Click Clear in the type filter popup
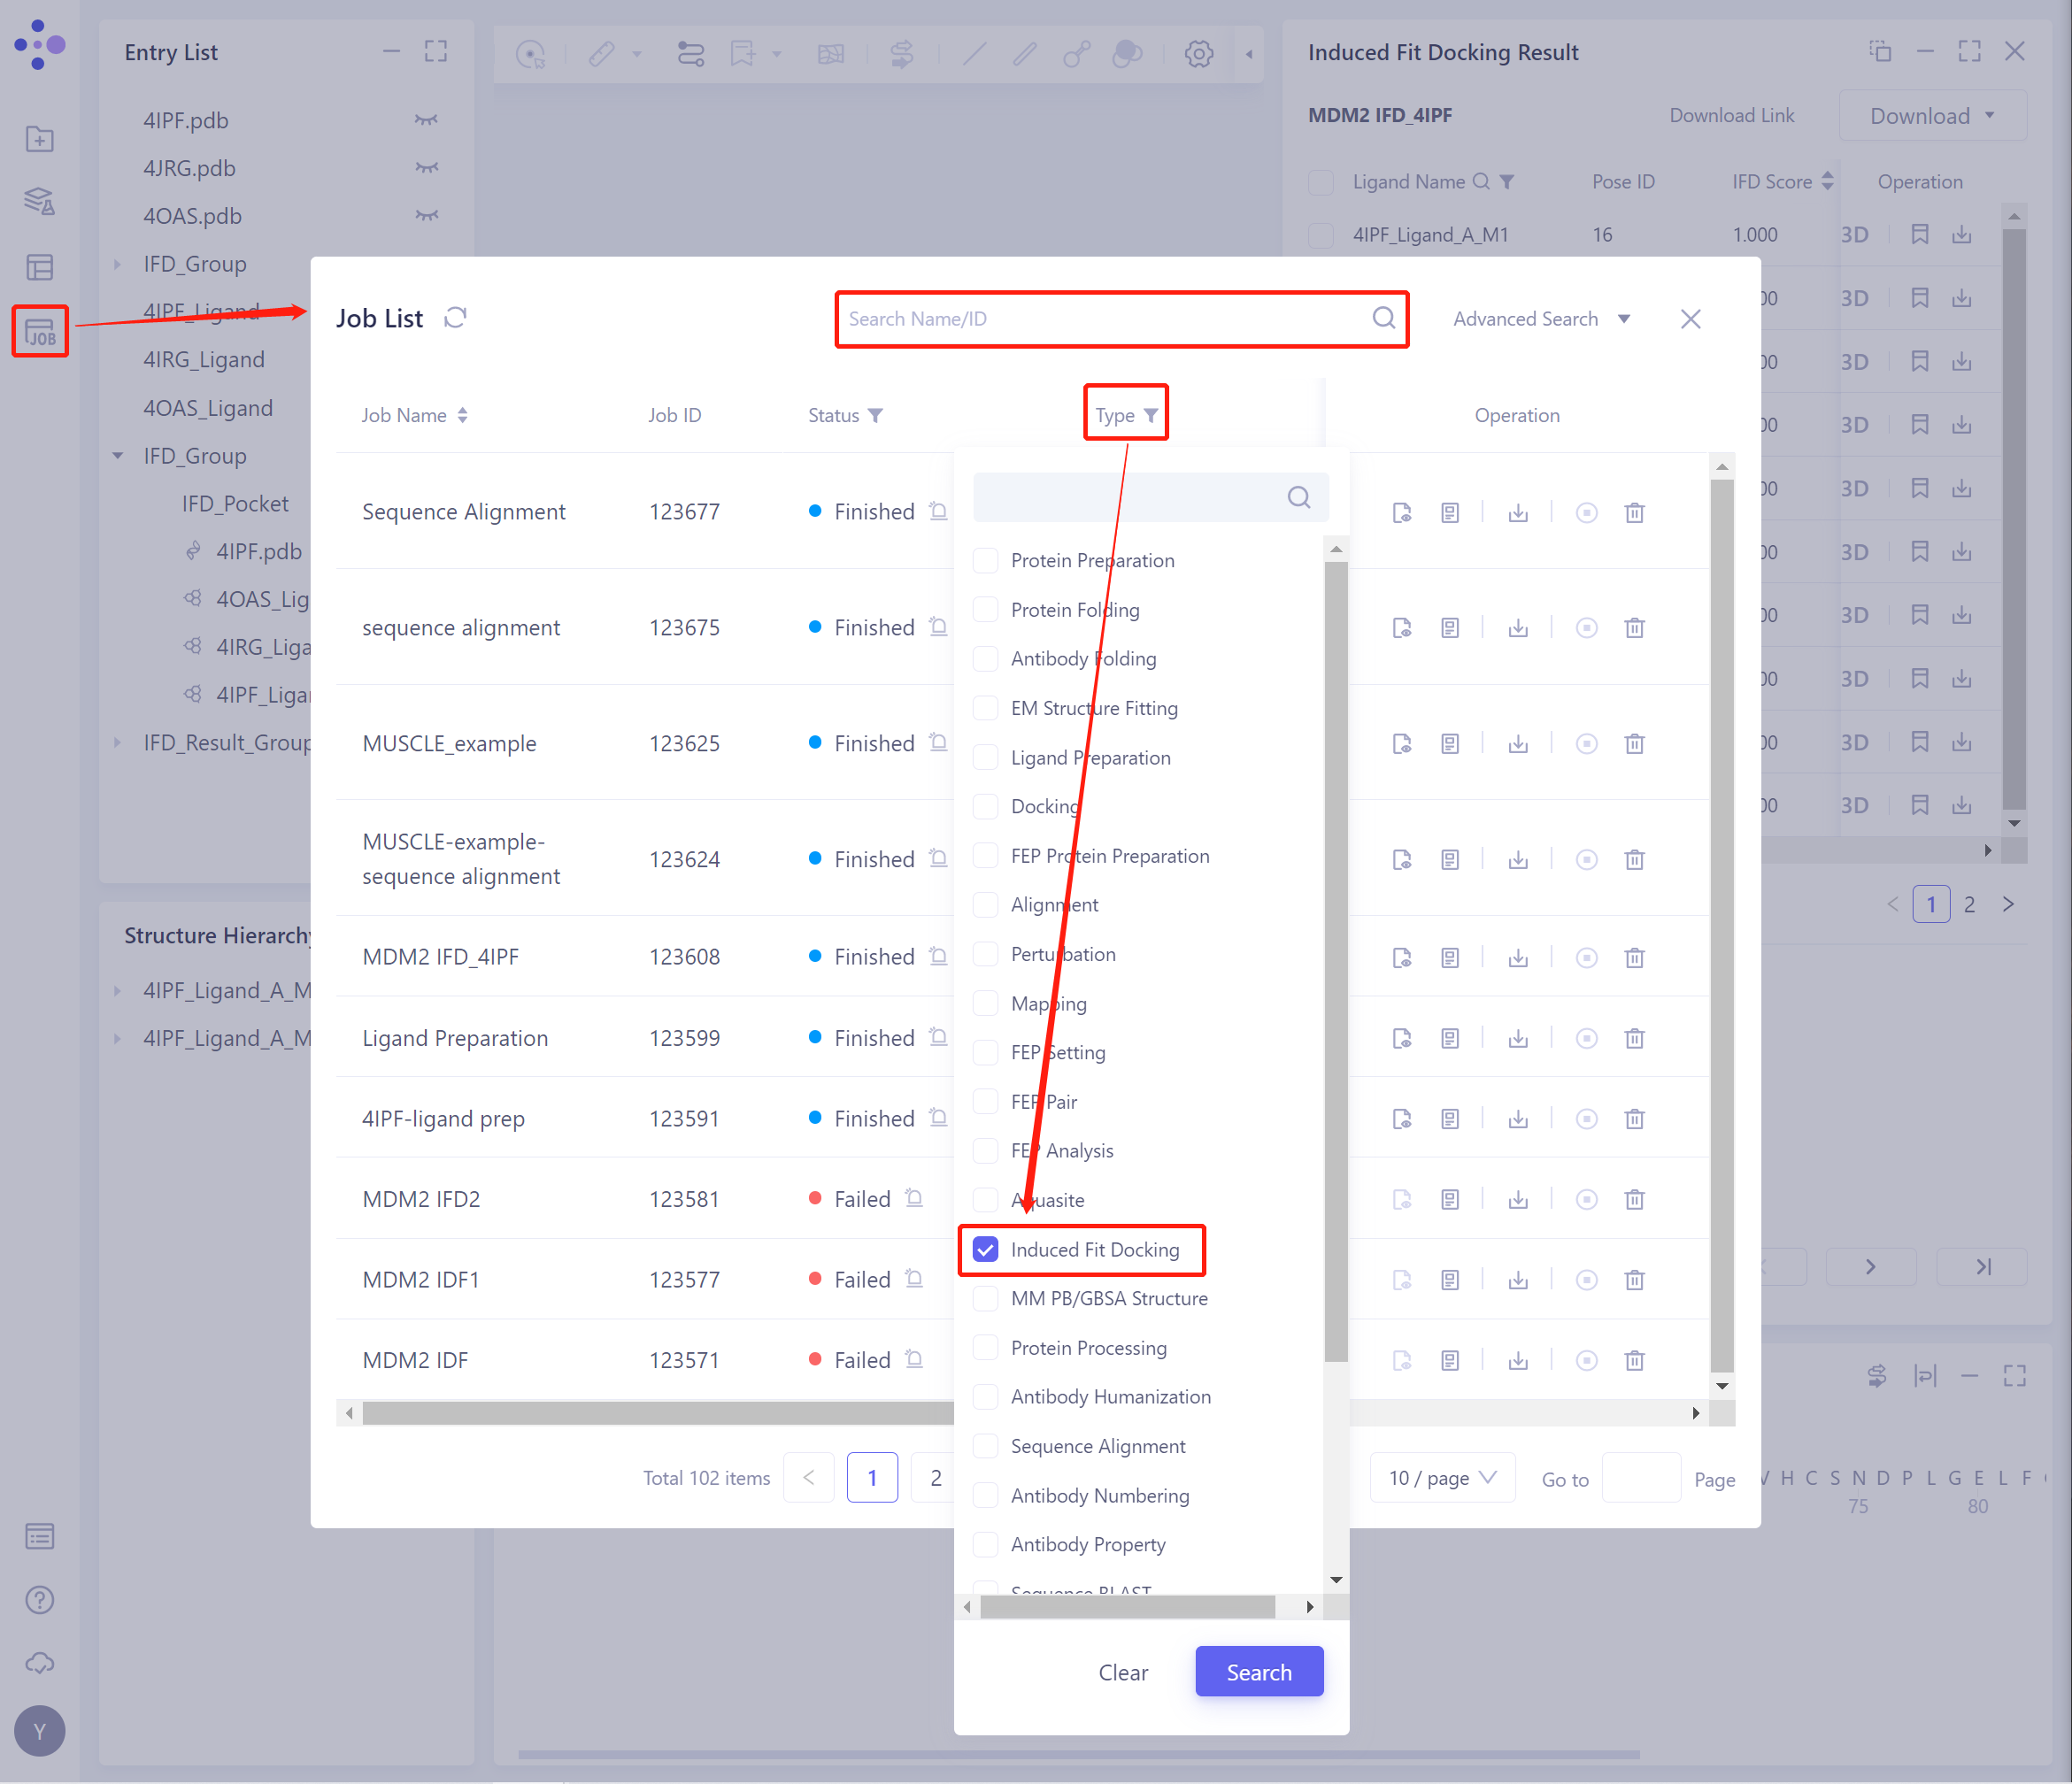Viewport: 2072px width, 1784px height. click(x=1122, y=1672)
